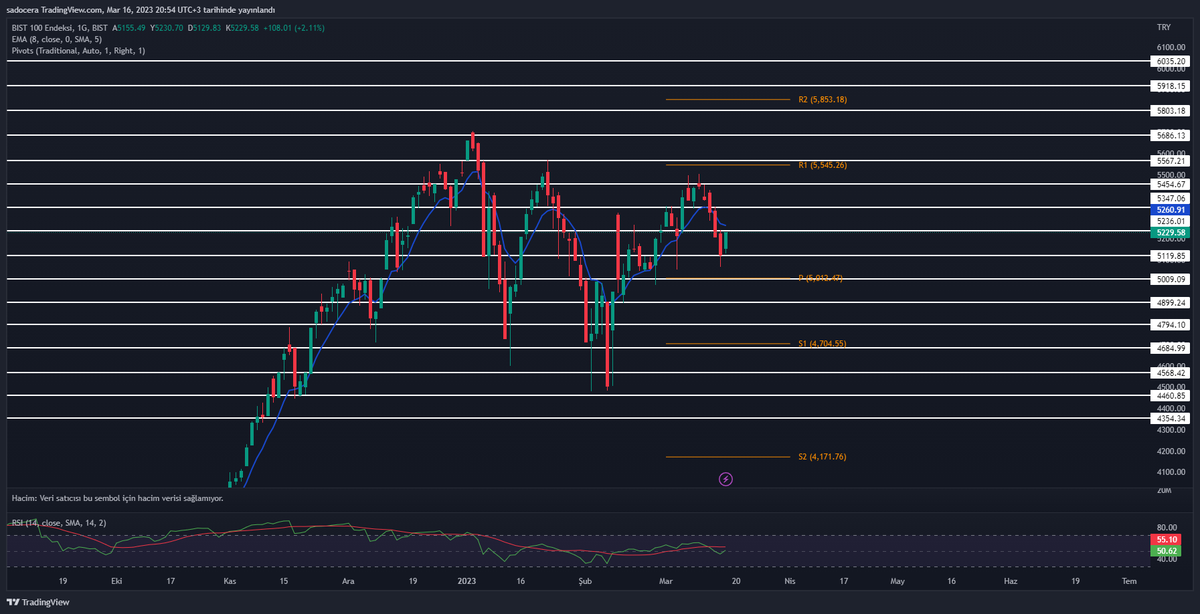The width and height of the screenshot is (1200, 614).
Task: Click the 4684.99 price level label
Action: coord(1169,348)
